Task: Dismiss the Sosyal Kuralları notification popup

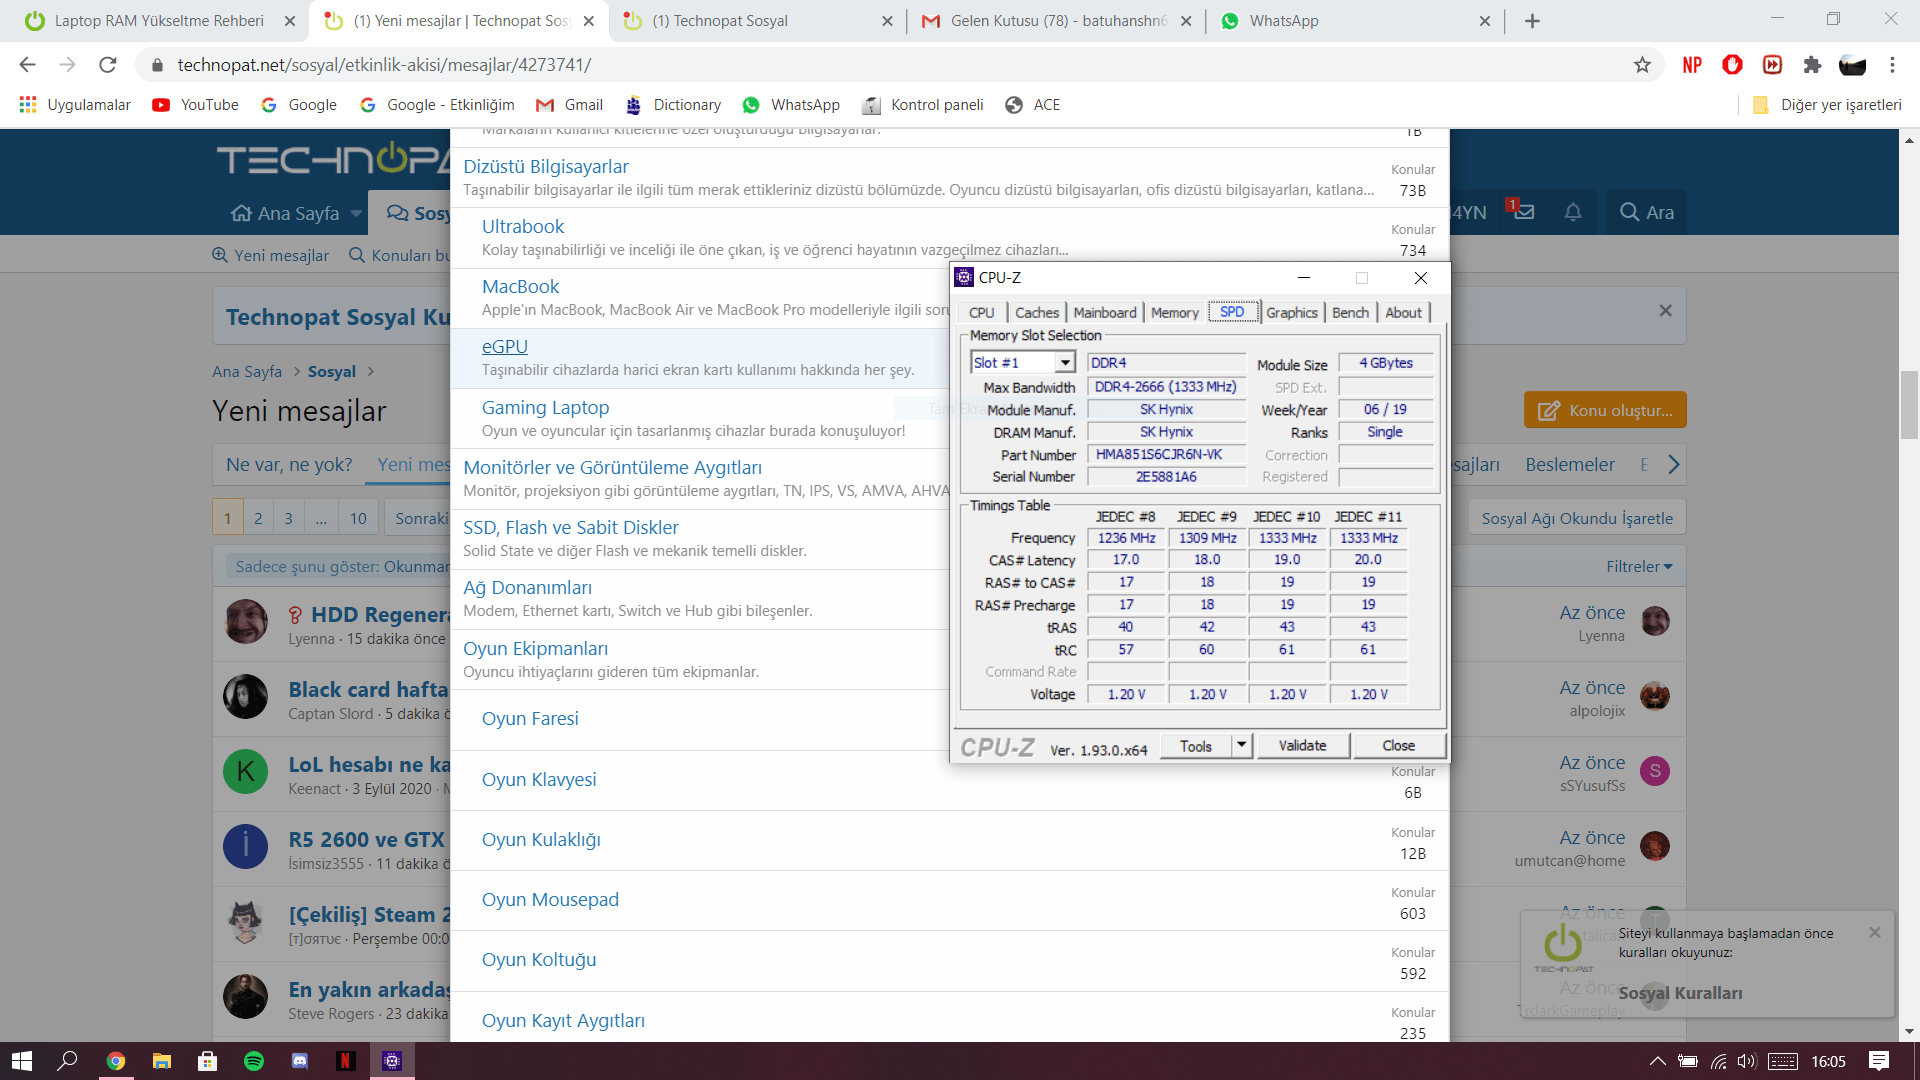Action: 1875,932
